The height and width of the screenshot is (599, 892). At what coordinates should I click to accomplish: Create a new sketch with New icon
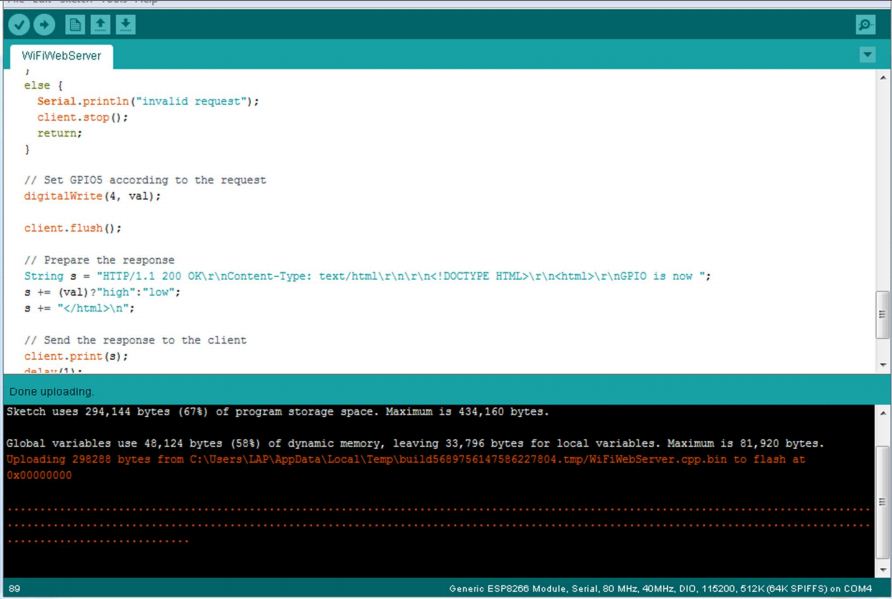coord(74,25)
